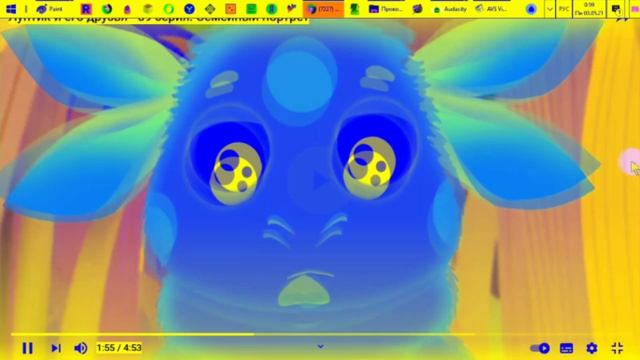
Task: Turn on subtitles with captions button
Action: pyautogui.click(x=567, y=348)
